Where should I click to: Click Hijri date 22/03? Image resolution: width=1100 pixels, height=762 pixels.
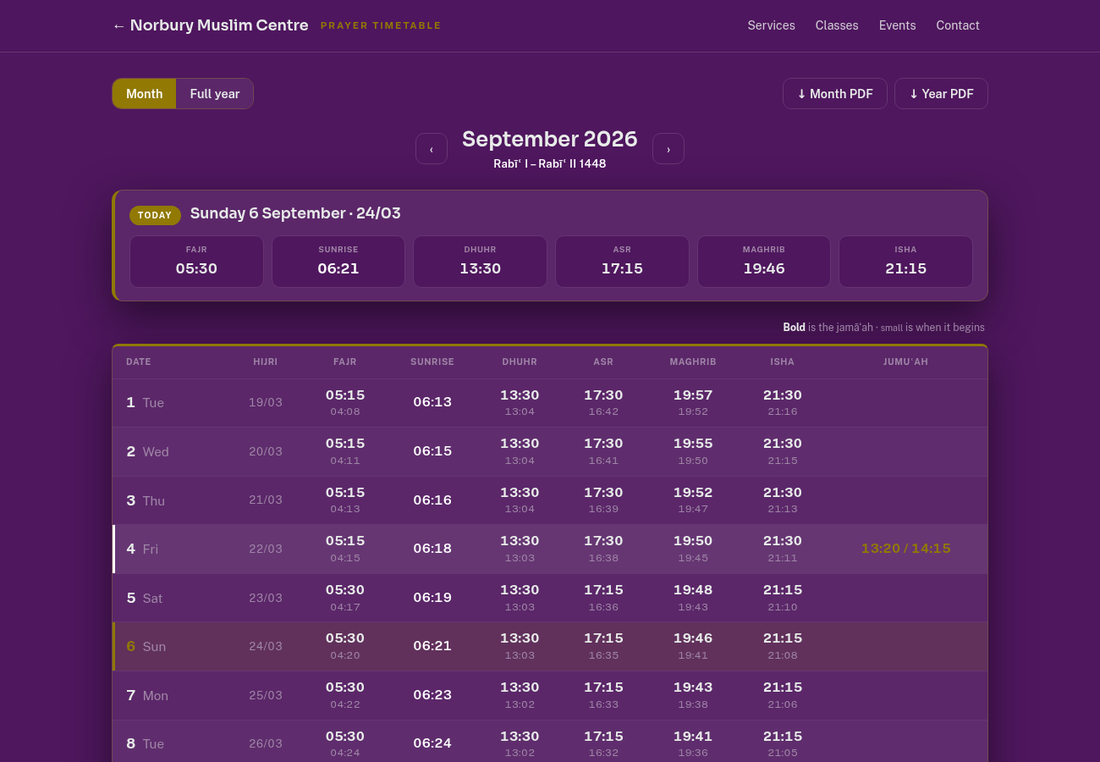(265, 549)
